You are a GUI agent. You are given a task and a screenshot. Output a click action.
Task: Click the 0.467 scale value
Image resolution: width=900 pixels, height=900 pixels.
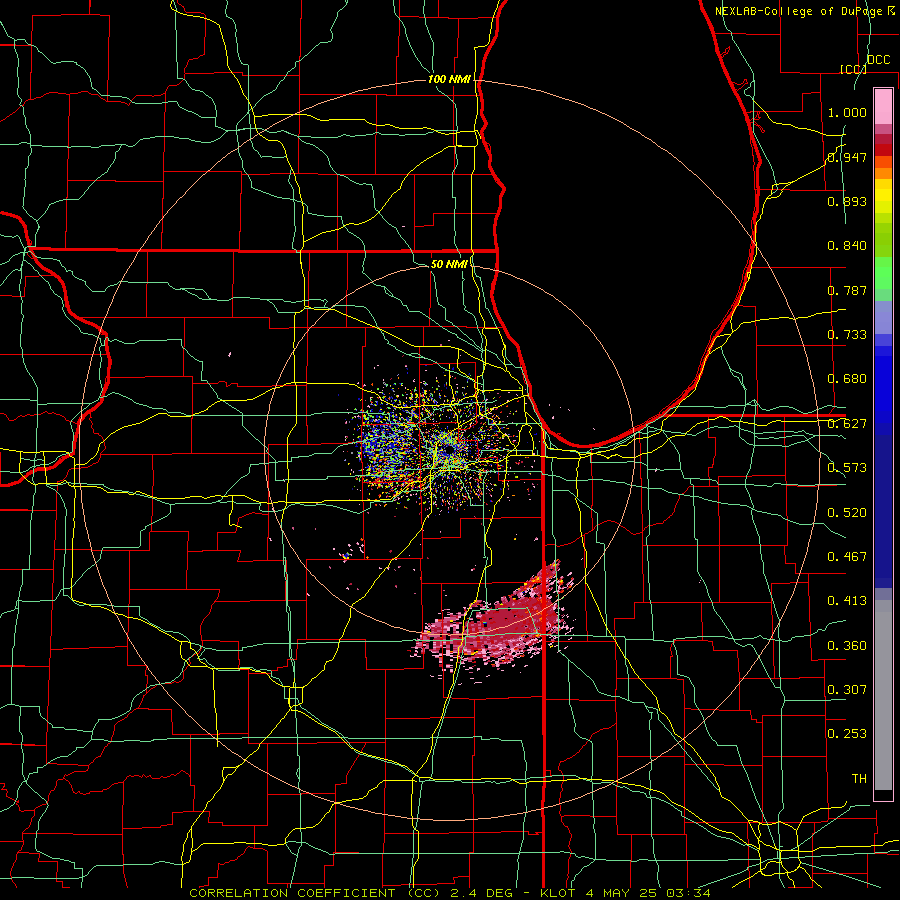(847, 557)
